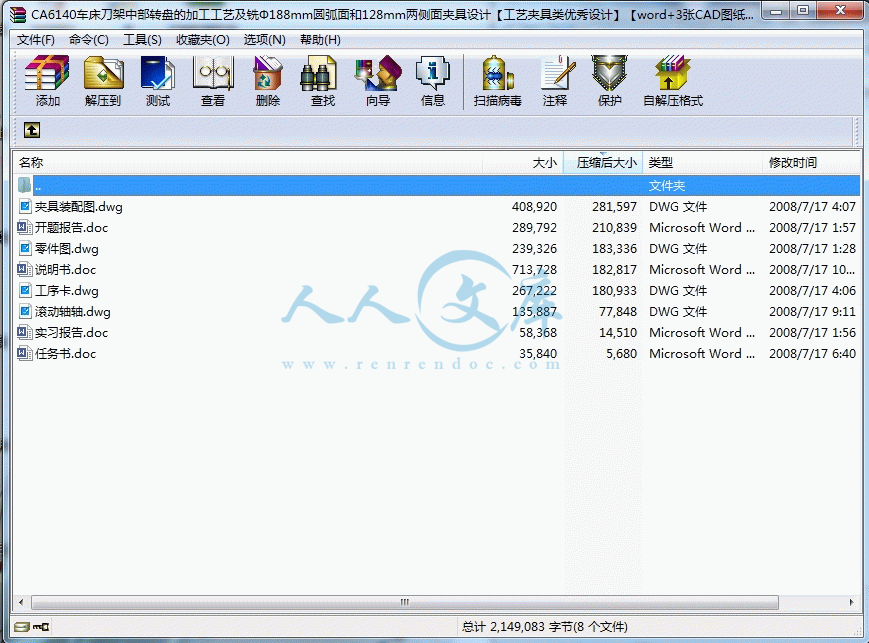The width and height of the screenshot is (869, 643).
Task: Launch the Wizard (向导) icon
Action: [x=378, y=74]
